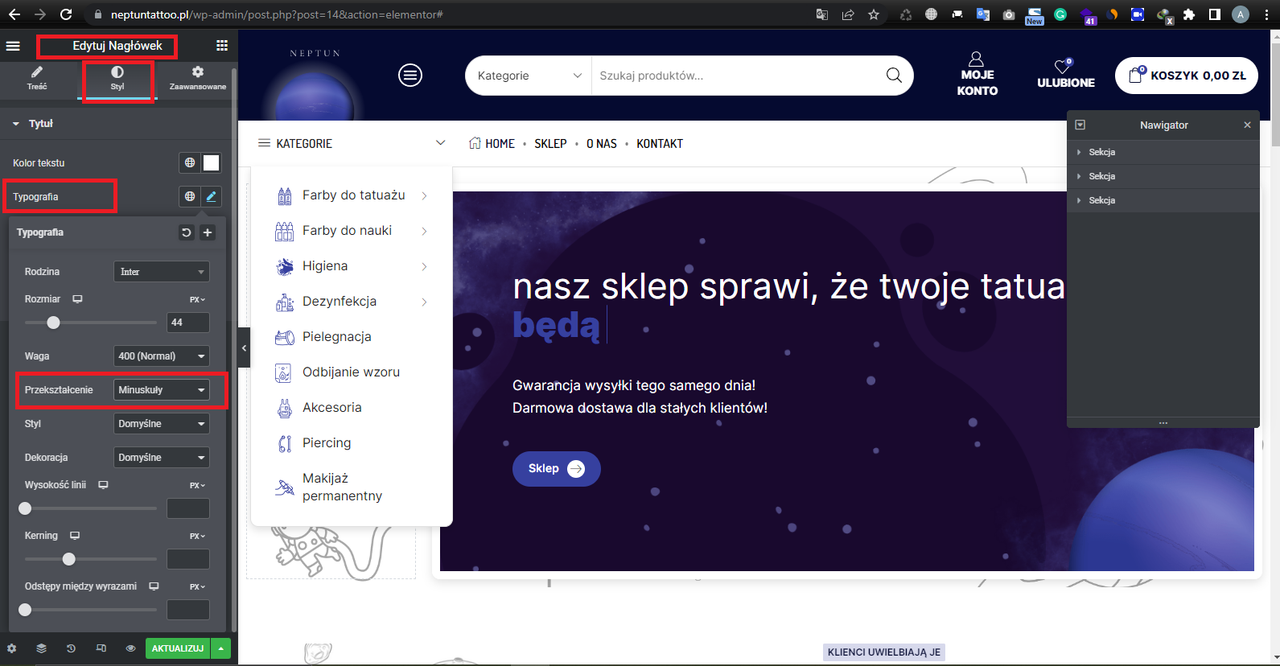This screenshot has width=1280, height=666.
Task: Click the round menu icon in site header
Action: coord(410,75)
